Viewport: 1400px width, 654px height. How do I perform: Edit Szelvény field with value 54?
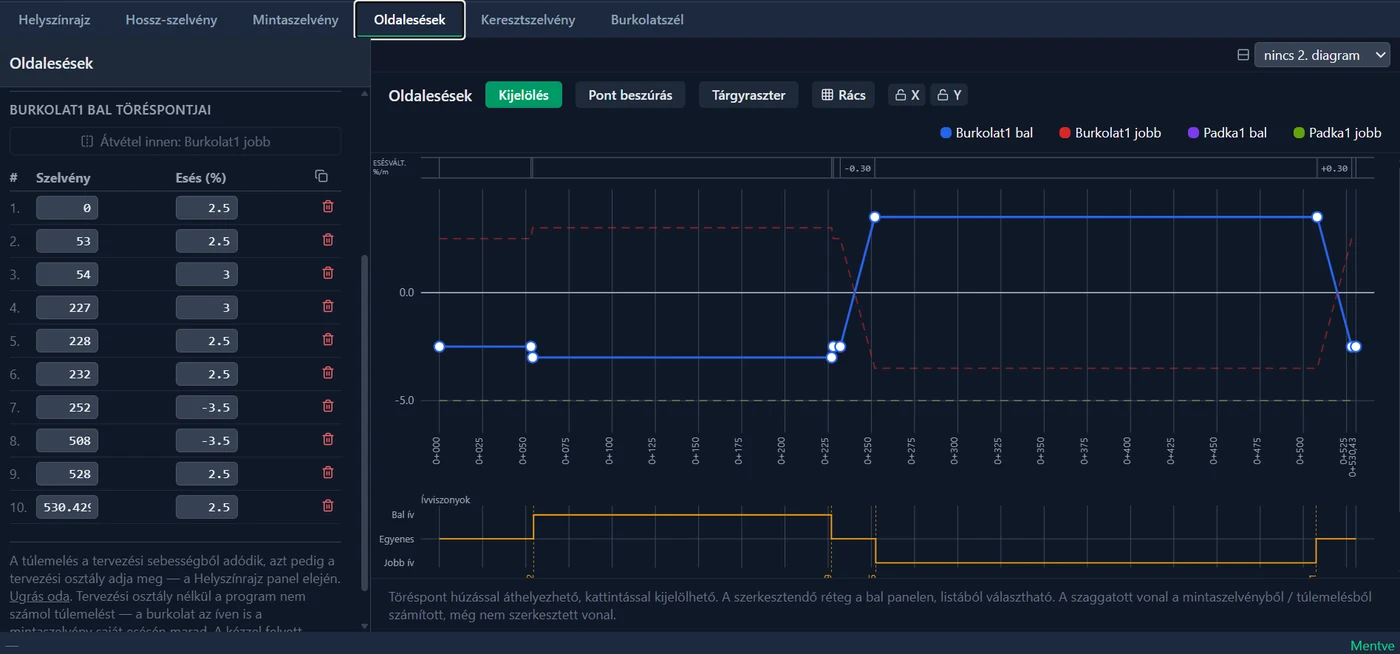(x=67, y=274)
